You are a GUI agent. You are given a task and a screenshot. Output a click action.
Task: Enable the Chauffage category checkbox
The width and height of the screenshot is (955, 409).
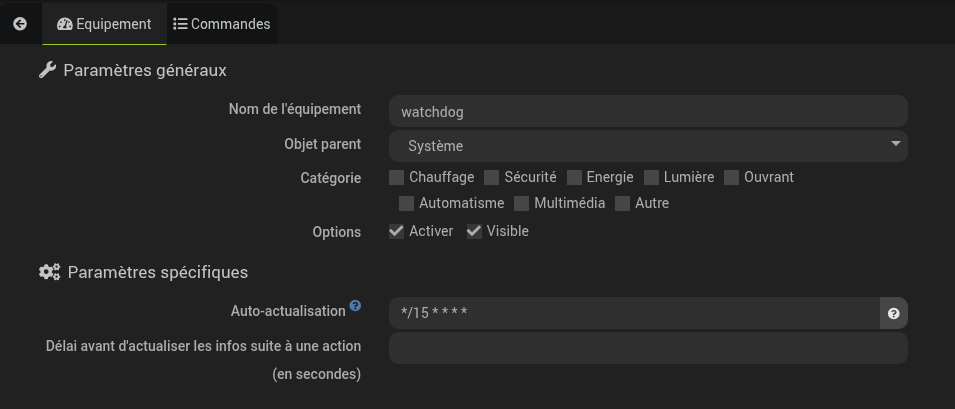(x=397, y=178)
